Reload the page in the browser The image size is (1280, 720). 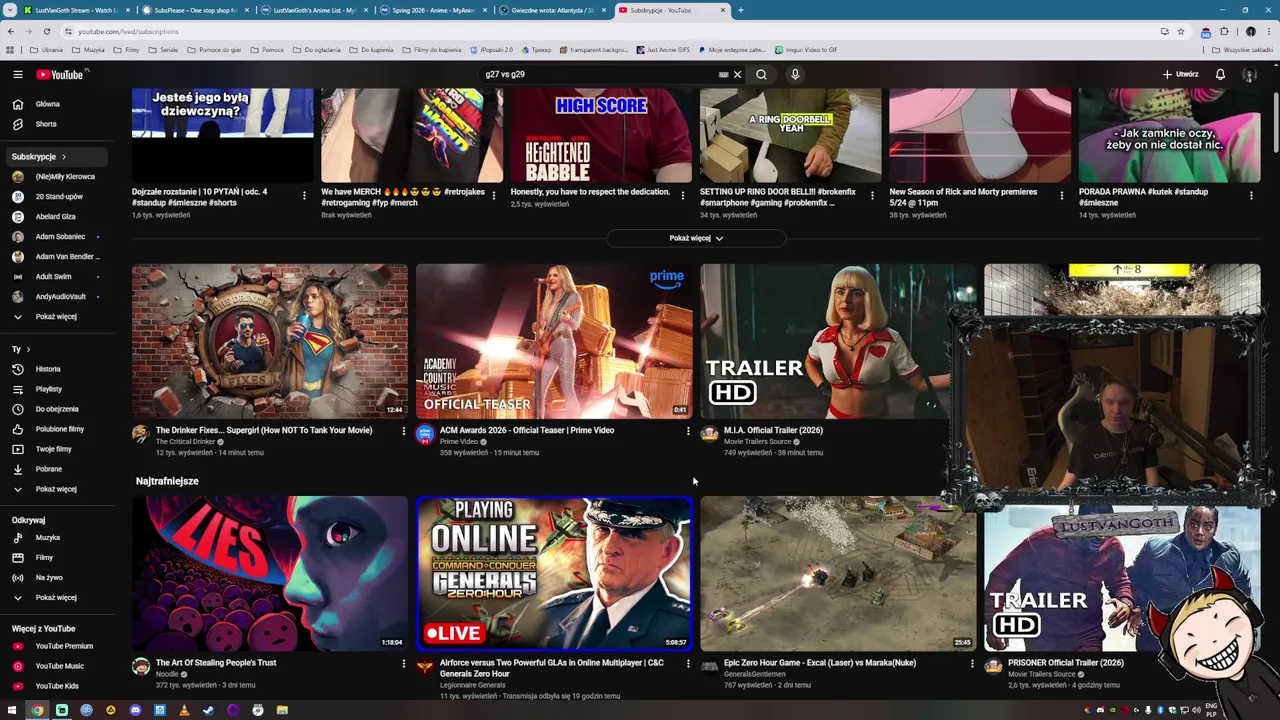click(x=46, y=31)
